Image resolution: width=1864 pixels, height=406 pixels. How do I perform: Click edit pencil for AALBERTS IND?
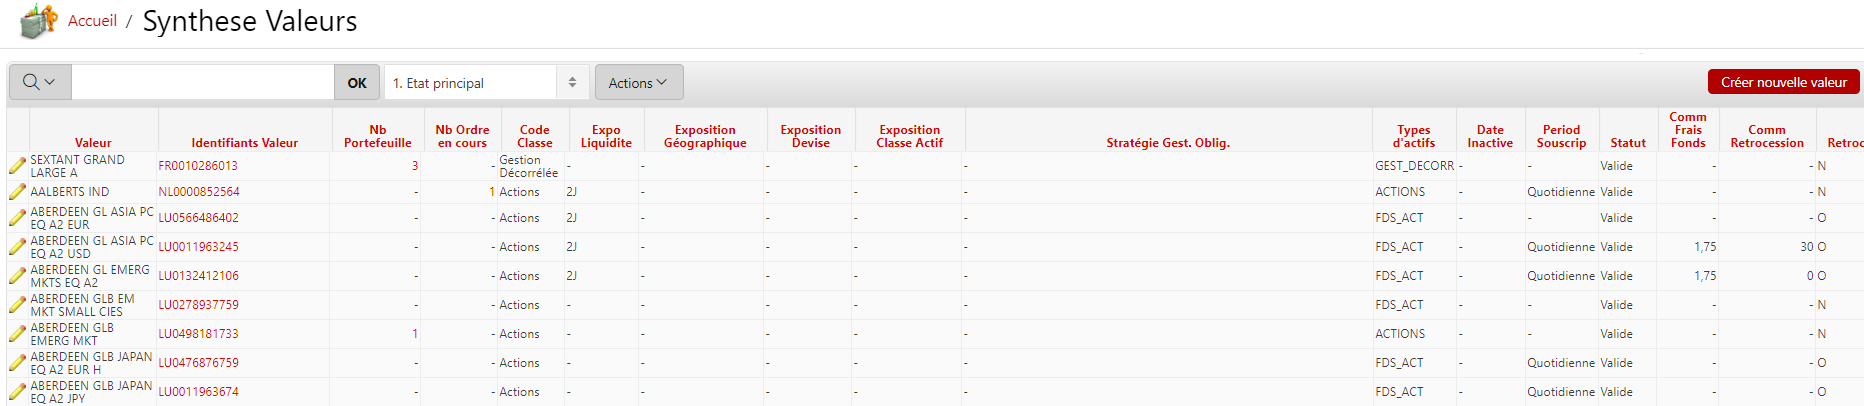click(x=17, y=192)
